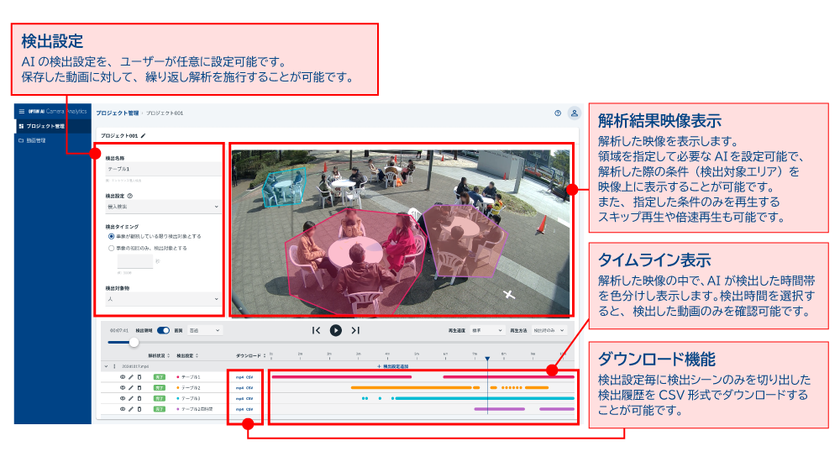Download CSV for the テーブル3 row

[x=250, y=399]
